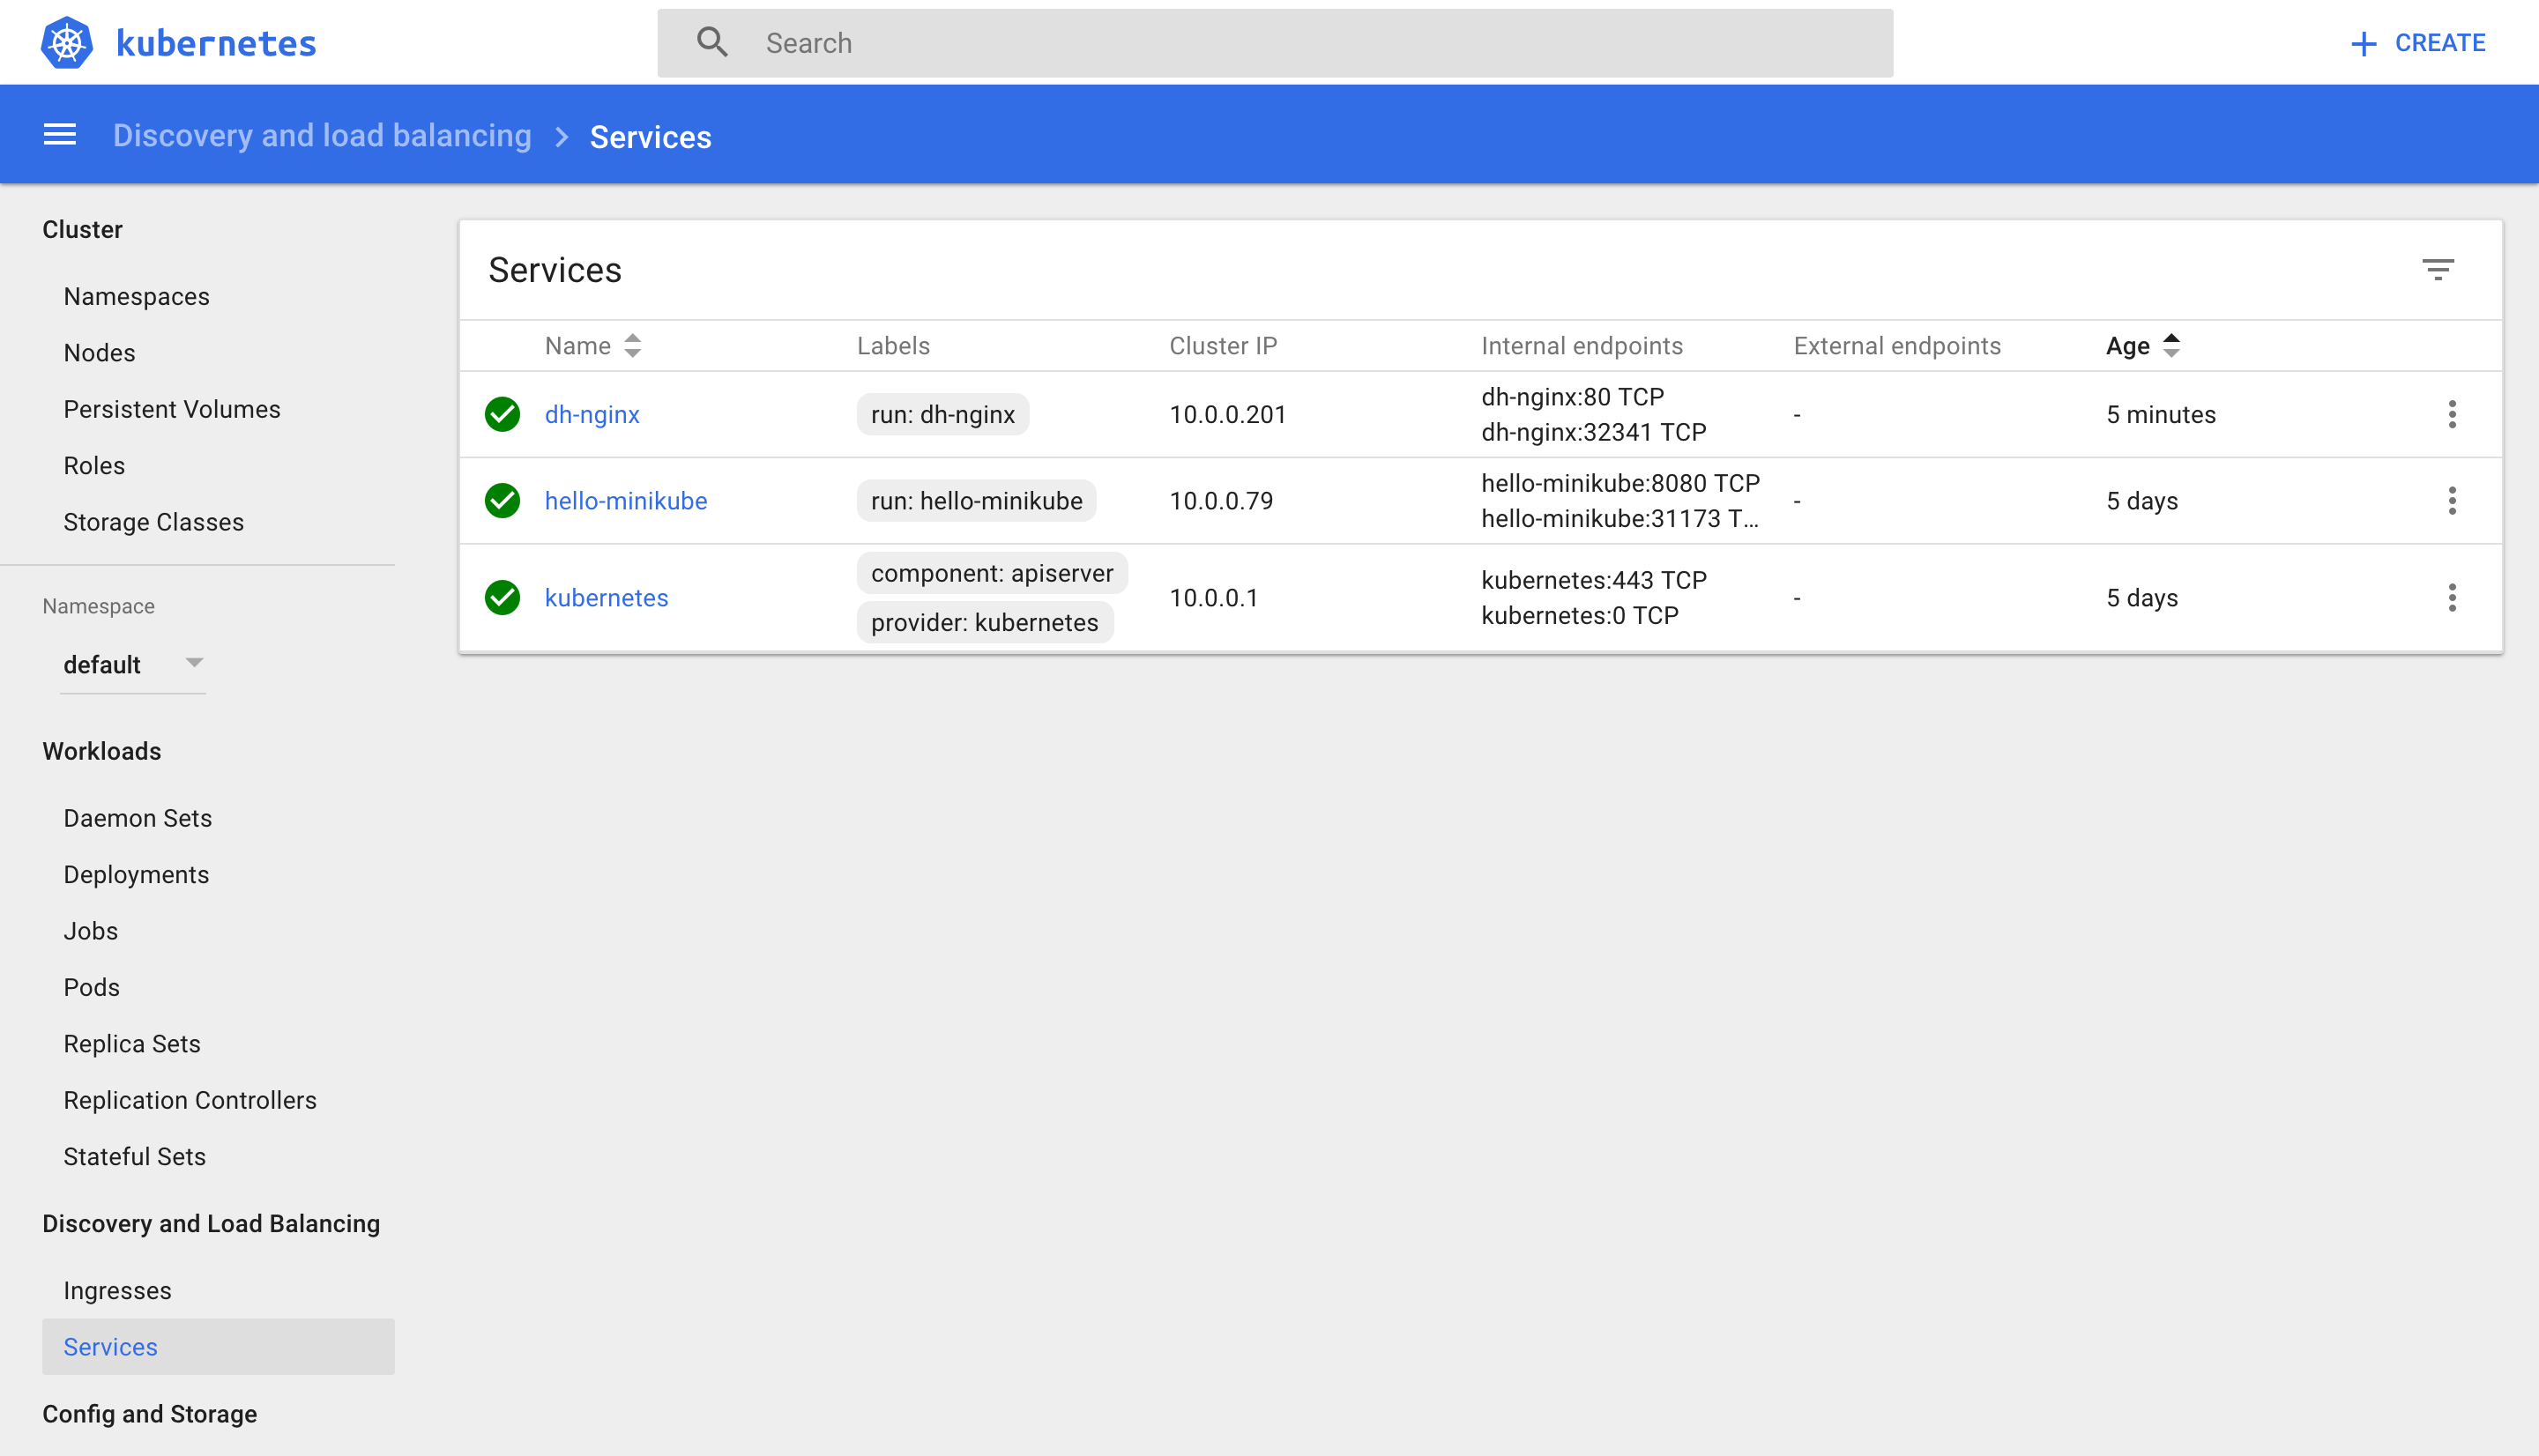Click the 'component: apiserver' label chip
This screenshot has width=2539, height=1456.
pyautogui.click(x=992, y=573)
